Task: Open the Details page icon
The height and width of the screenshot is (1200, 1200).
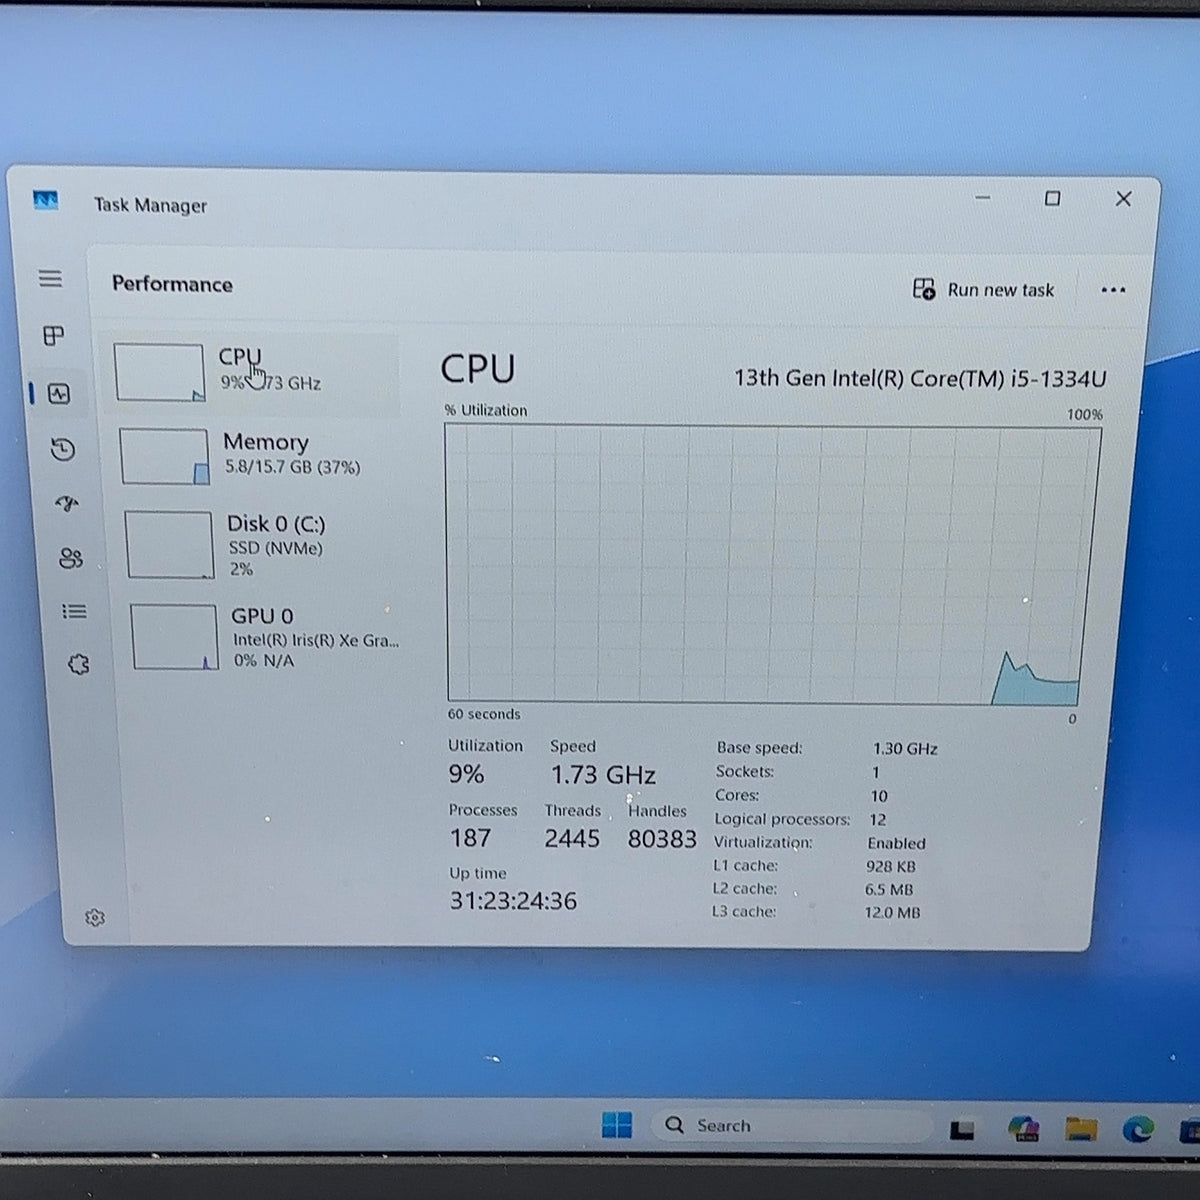Action: (x=75, y=611)
